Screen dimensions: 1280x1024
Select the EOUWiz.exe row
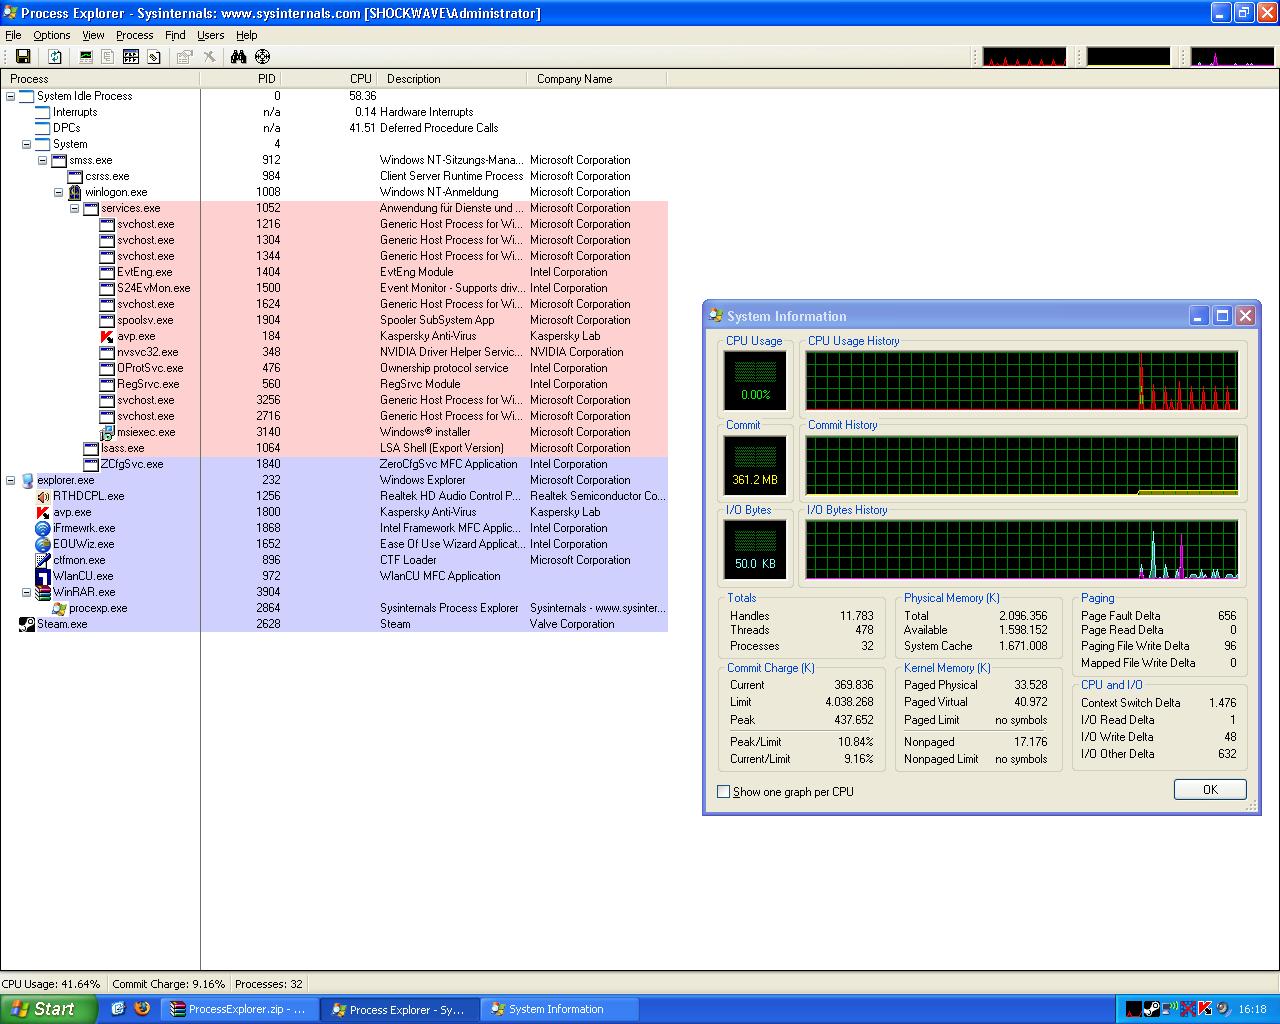coord(334,544)
